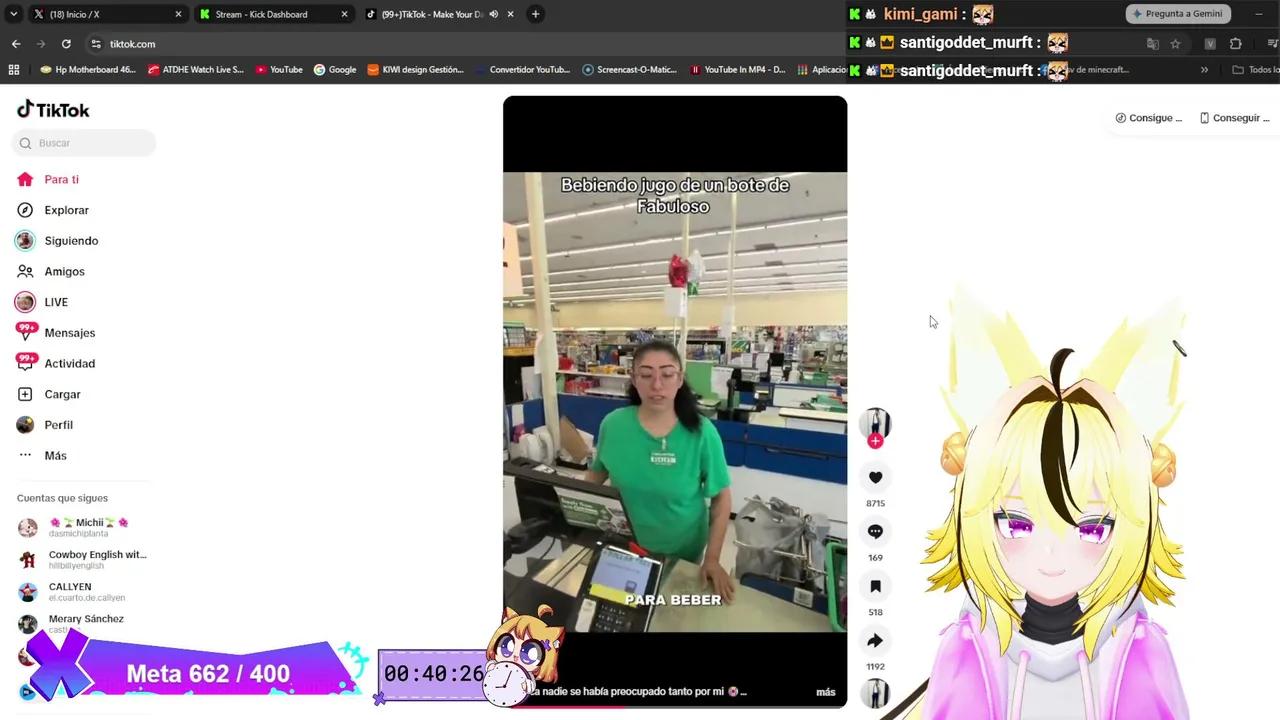Click the translate page icon
The height and width of the screenshot is (720, 1280).
tap(1153, 44)
